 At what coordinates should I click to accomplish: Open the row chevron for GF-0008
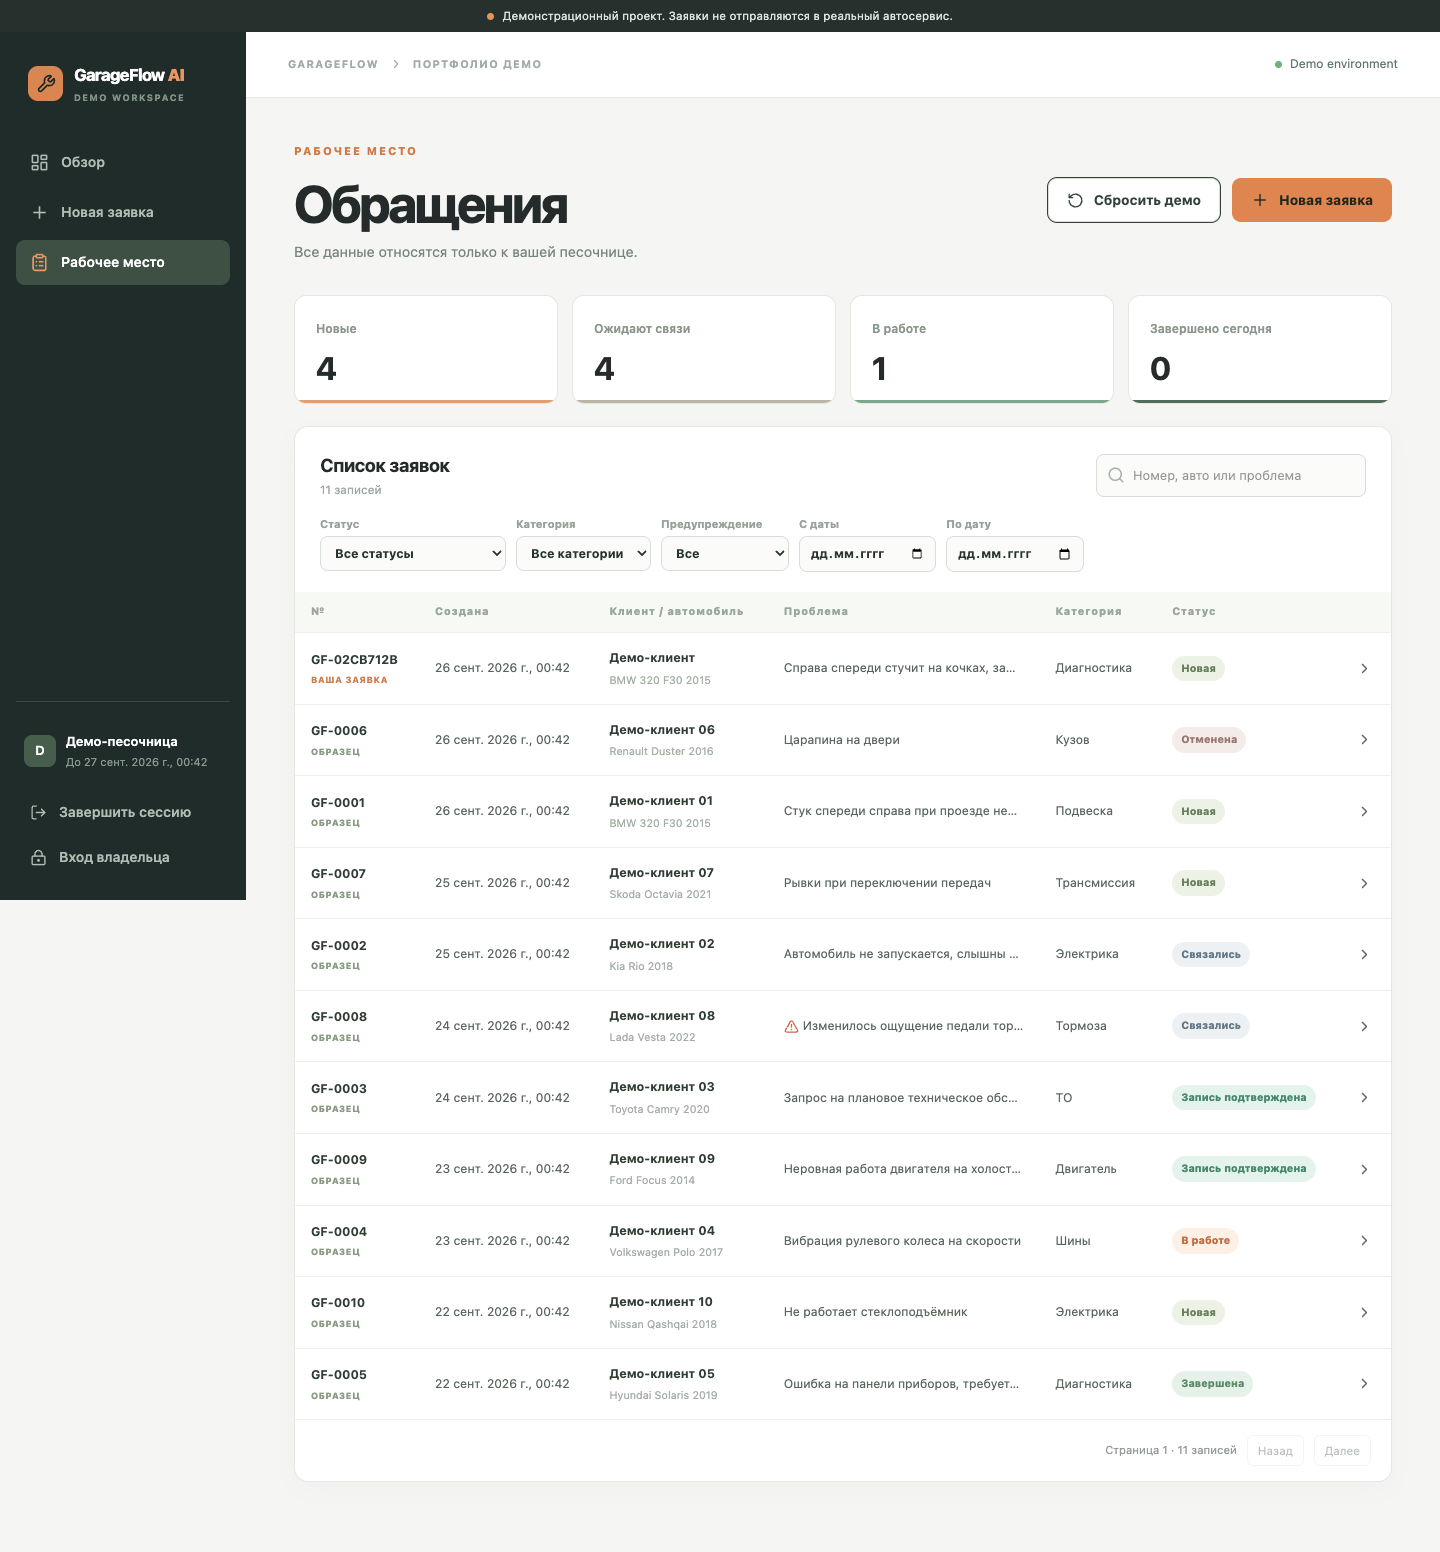[1364, 1026]
